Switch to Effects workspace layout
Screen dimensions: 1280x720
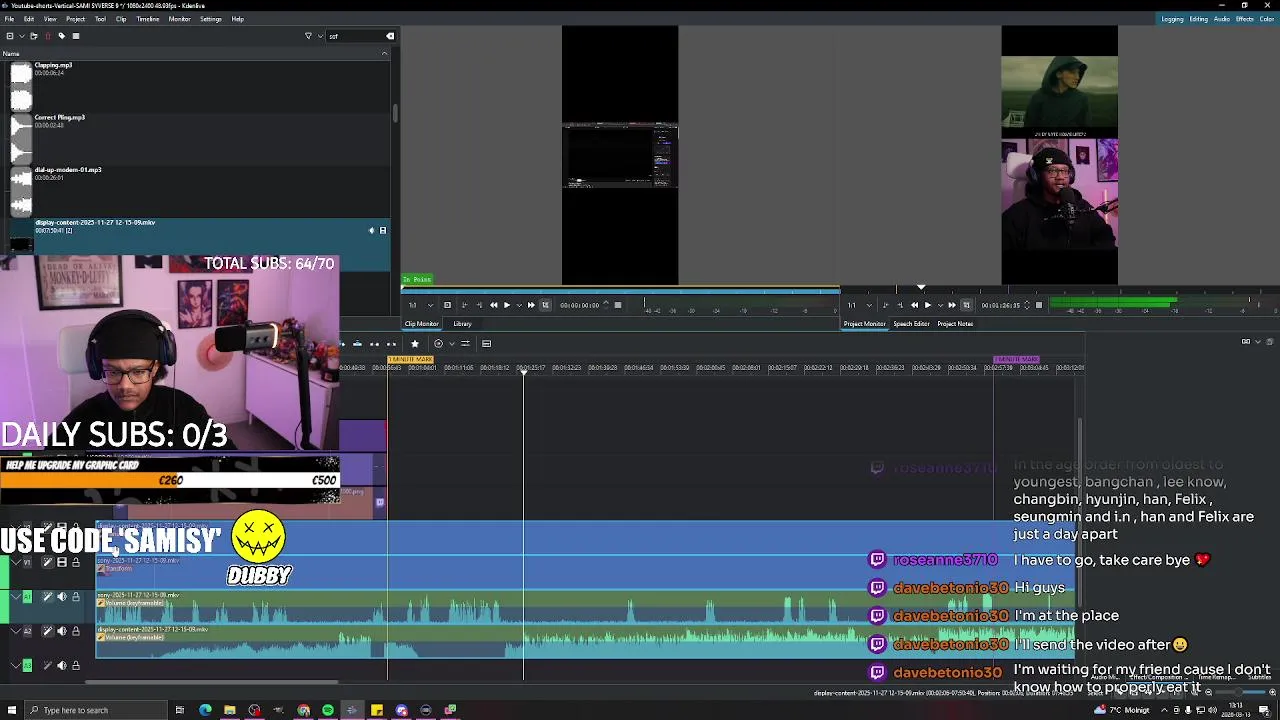pyautogui.click(x=1245, y=19)
